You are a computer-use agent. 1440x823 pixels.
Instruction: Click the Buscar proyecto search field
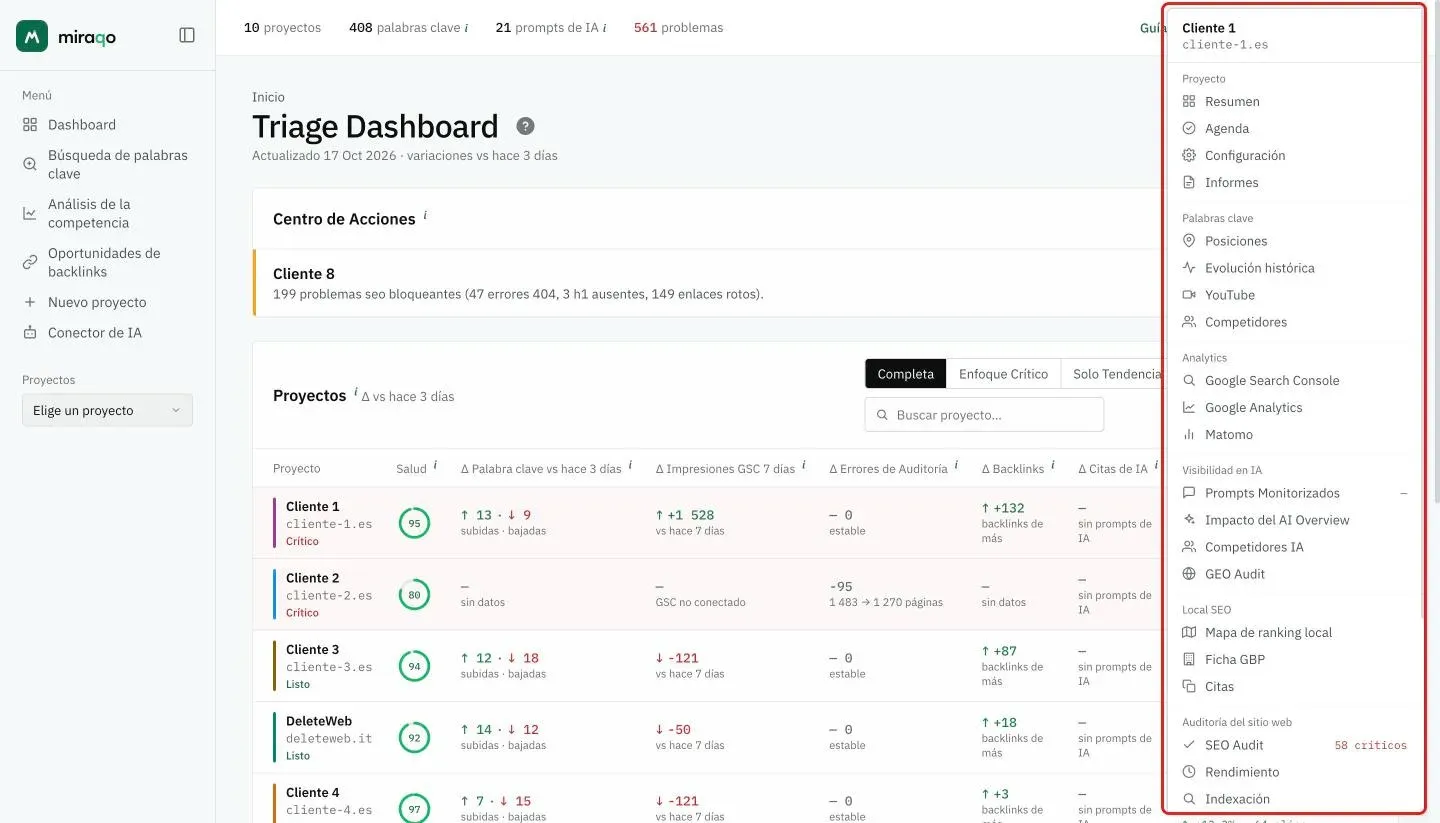[984, 414]
